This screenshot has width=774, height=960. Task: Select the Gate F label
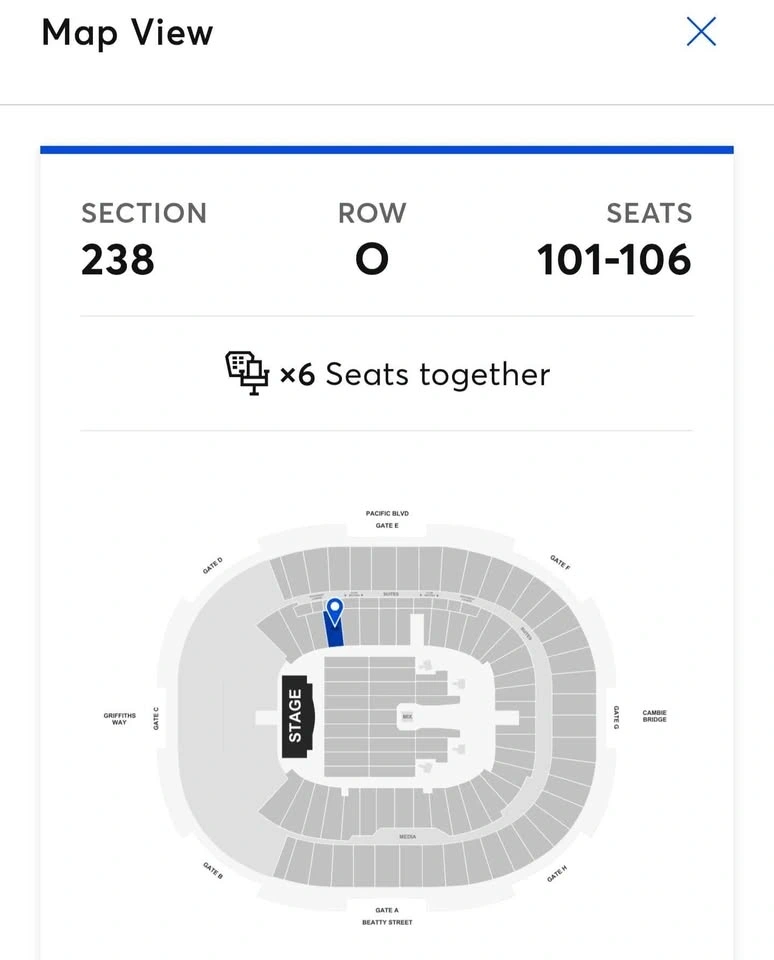[560, 562]
